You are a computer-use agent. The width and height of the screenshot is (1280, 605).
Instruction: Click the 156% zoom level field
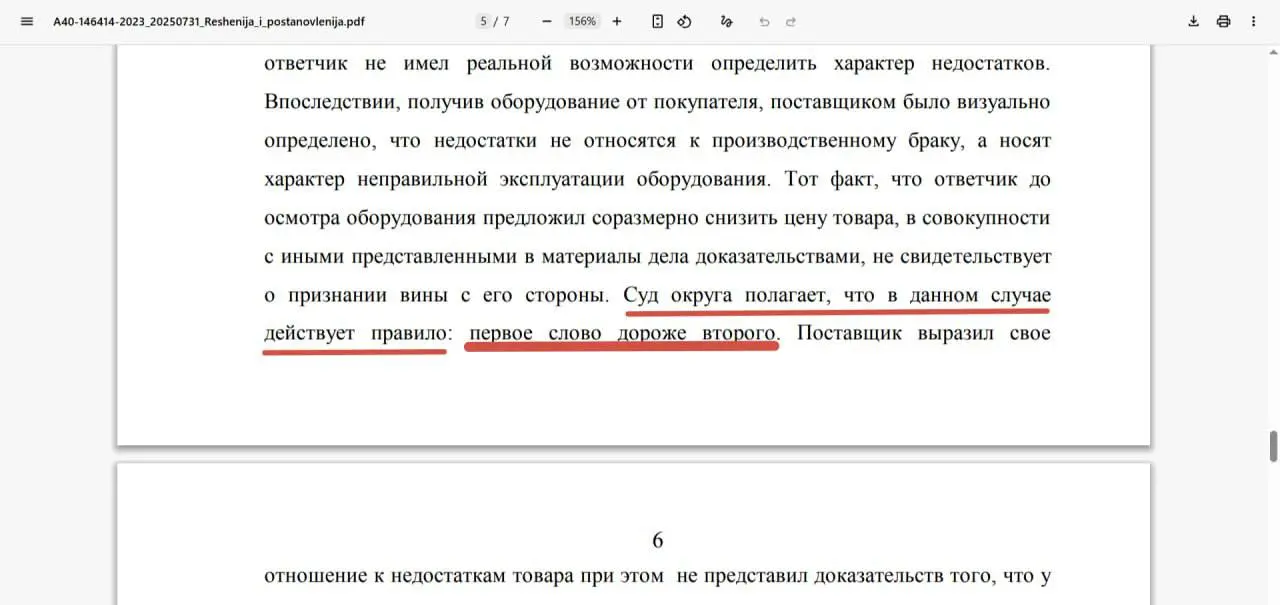(x=582, y=21)
